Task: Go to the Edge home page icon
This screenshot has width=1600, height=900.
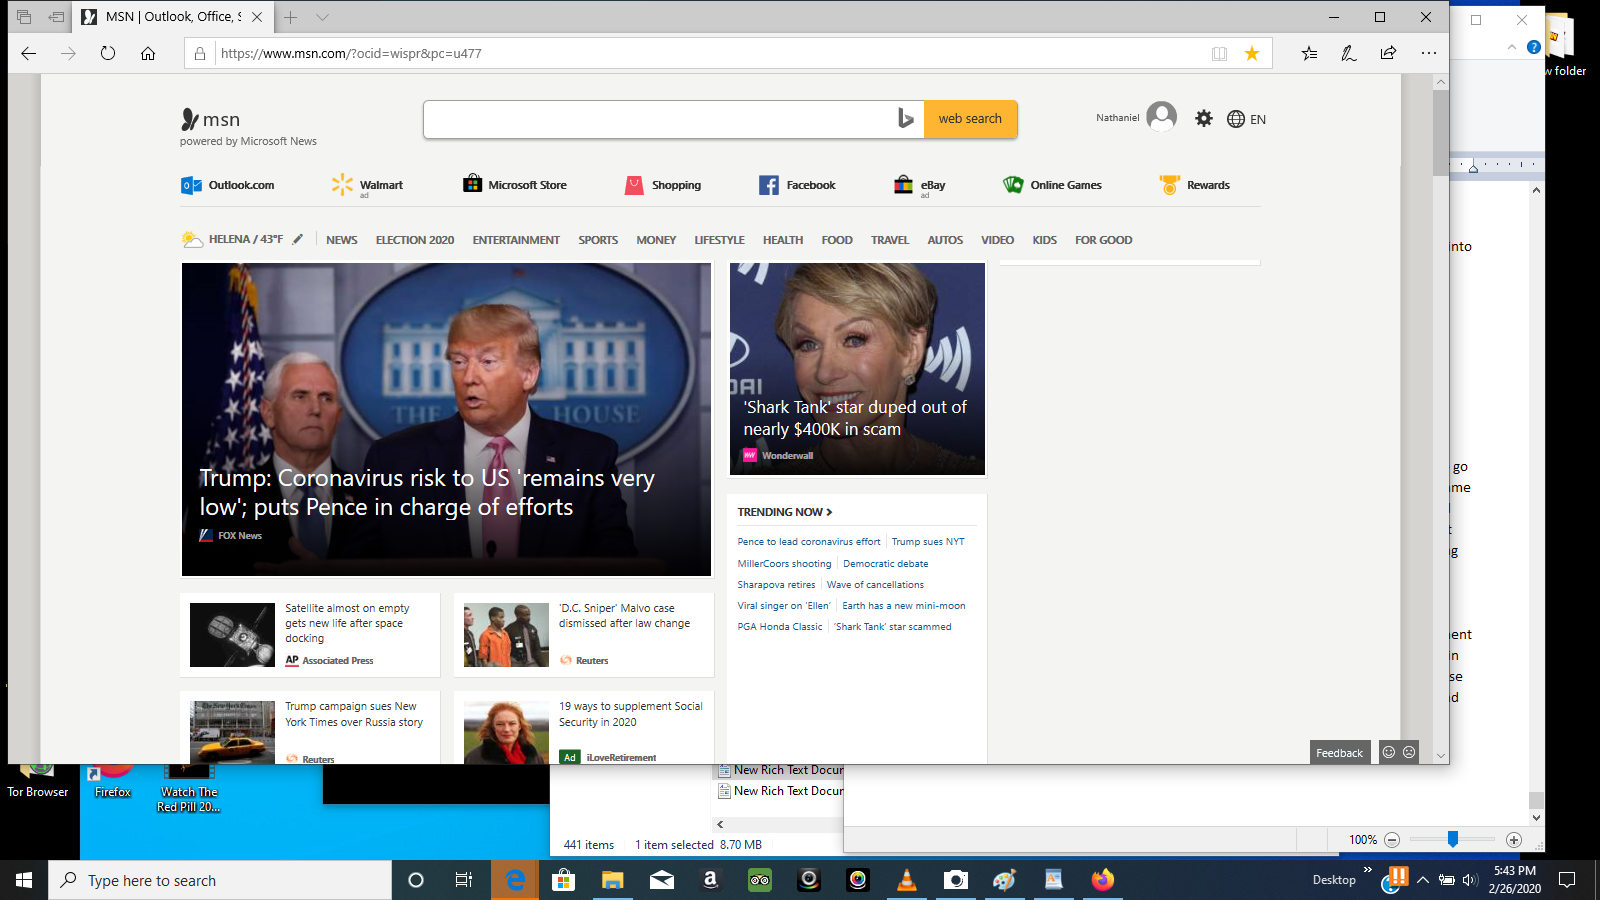Action: click(x=148, y=54)
